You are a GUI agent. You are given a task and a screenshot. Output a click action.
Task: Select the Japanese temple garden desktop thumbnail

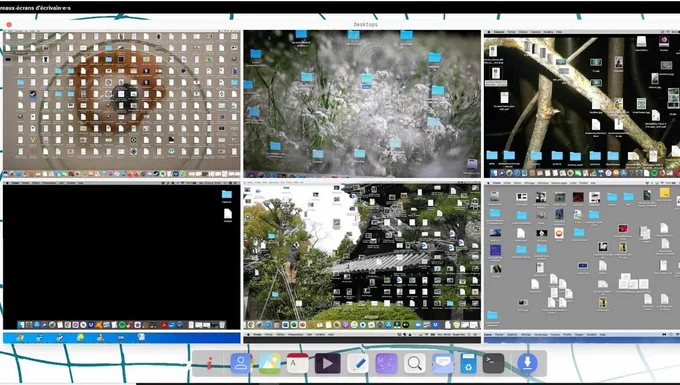(362, 256)
